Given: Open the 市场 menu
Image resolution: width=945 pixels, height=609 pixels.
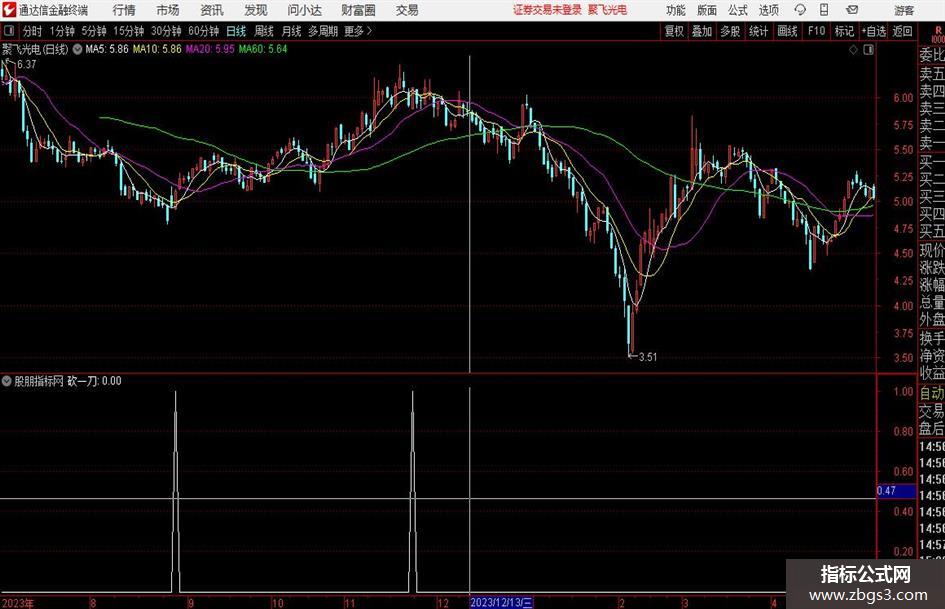Looking at the screenshot, I should click(168, 10).
